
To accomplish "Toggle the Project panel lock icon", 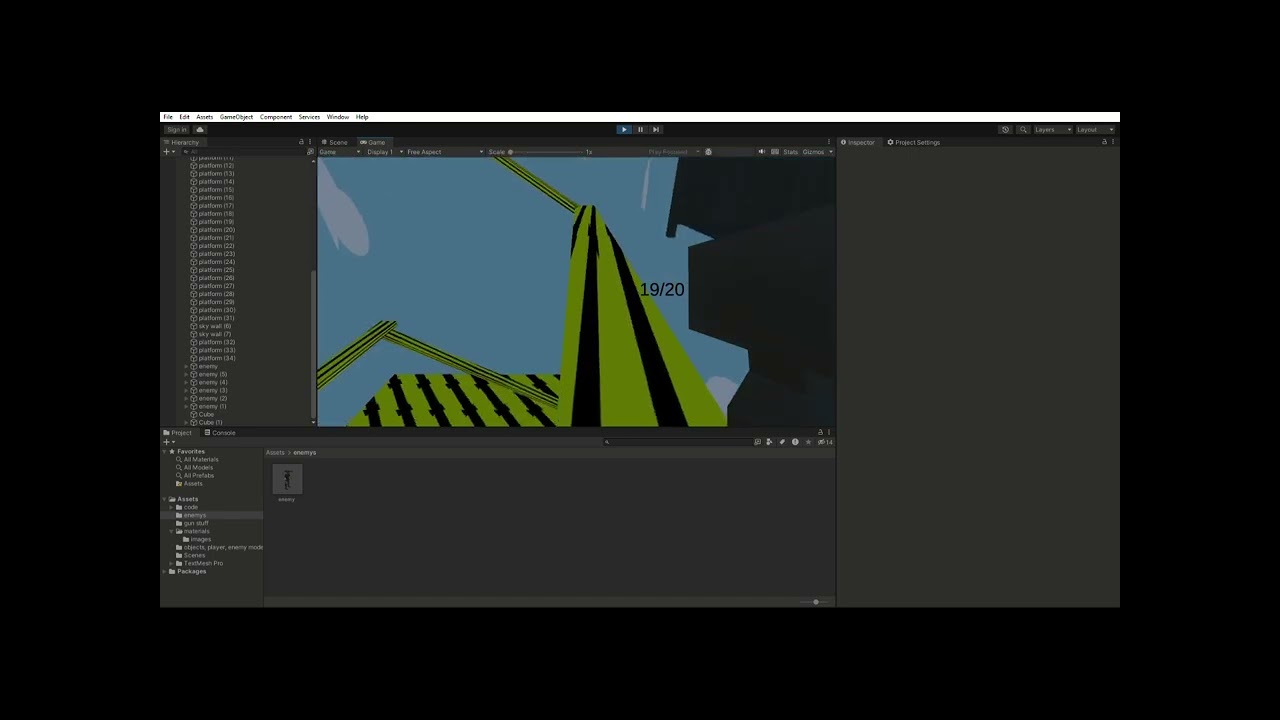I will pos(820,432).
